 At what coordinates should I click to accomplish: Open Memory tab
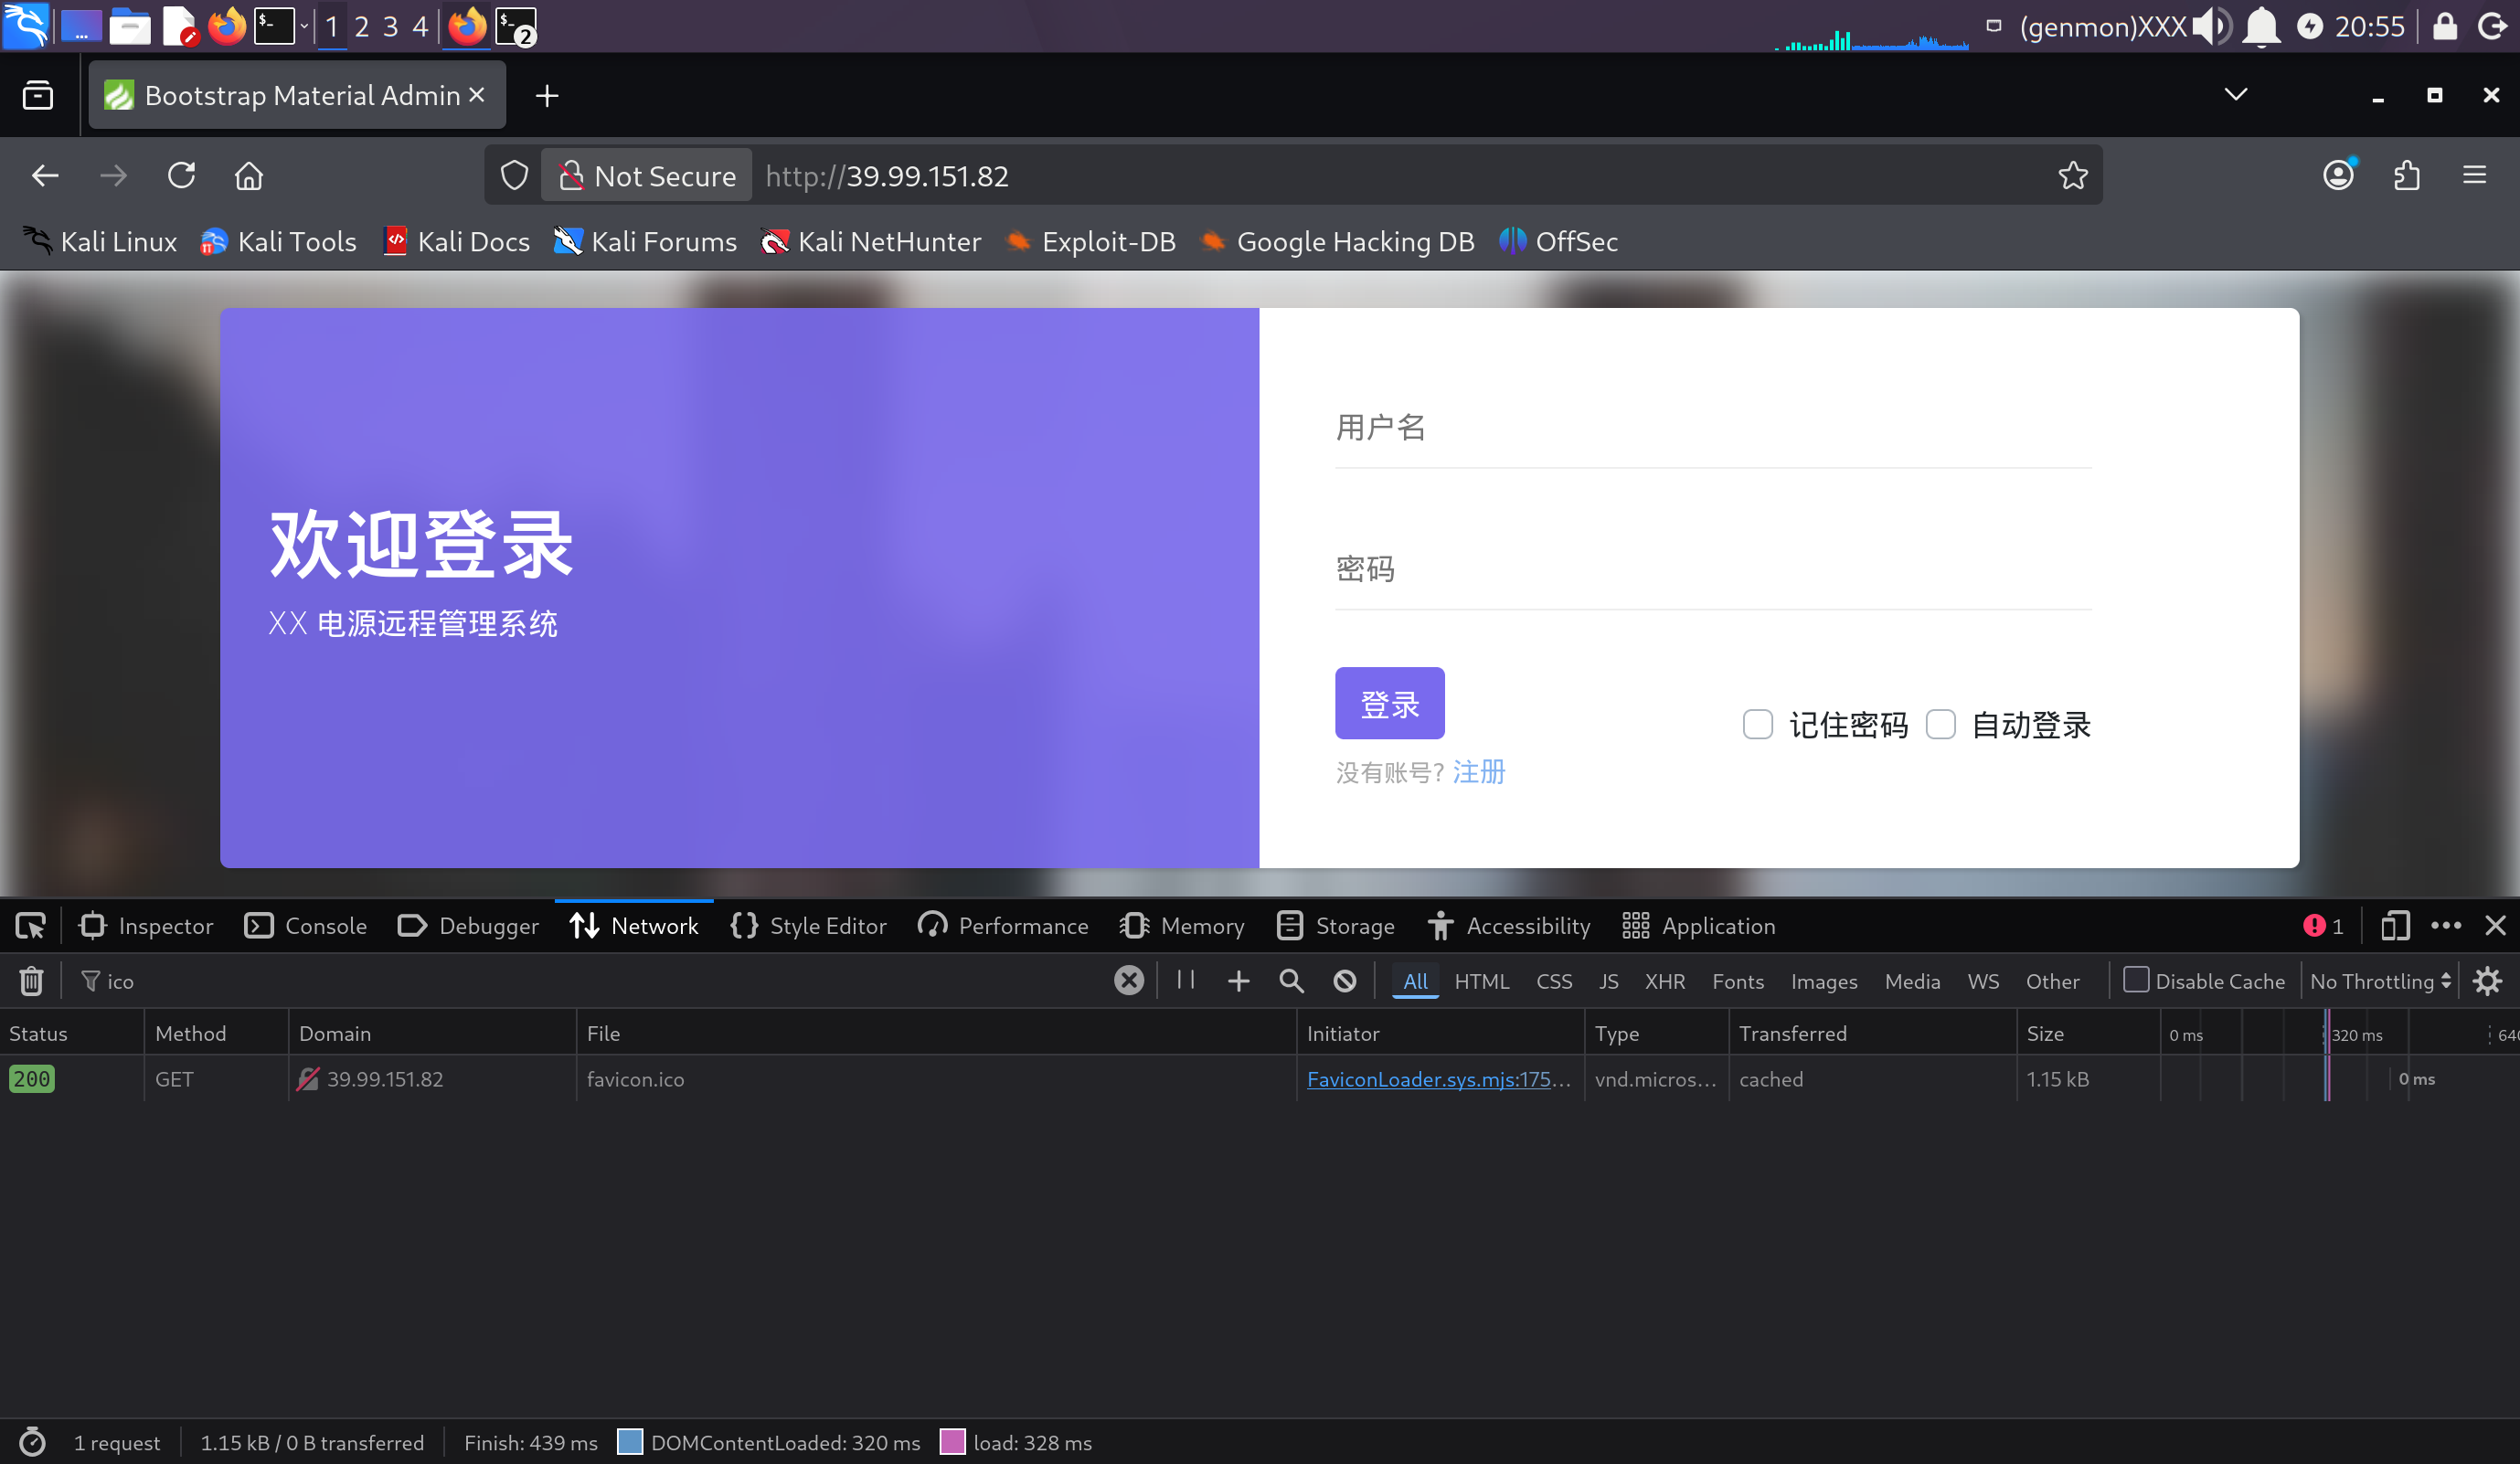[x=1183, y=926]
